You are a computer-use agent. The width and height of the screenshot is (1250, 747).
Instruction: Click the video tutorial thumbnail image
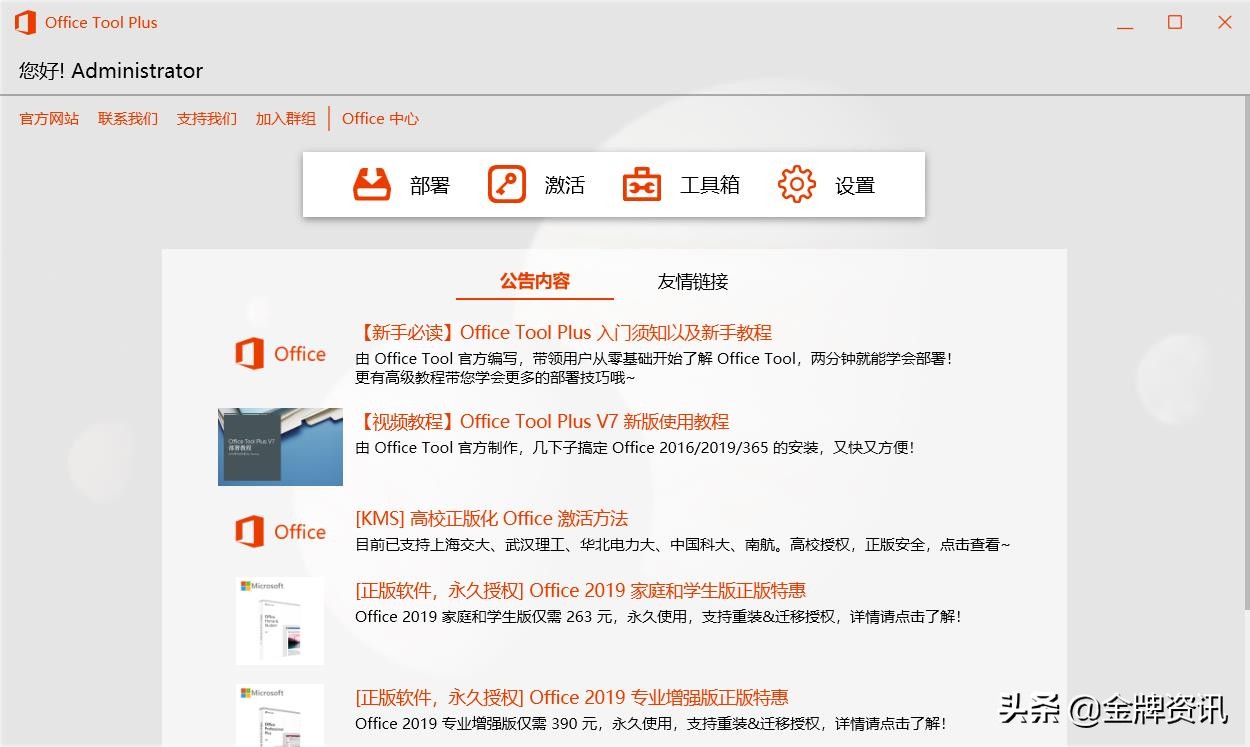pos(280,447)
